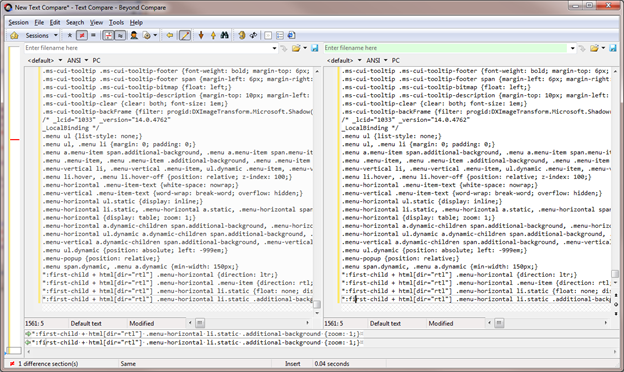Show all lines with the asterisk icon
624x372 pixels.
70,35
